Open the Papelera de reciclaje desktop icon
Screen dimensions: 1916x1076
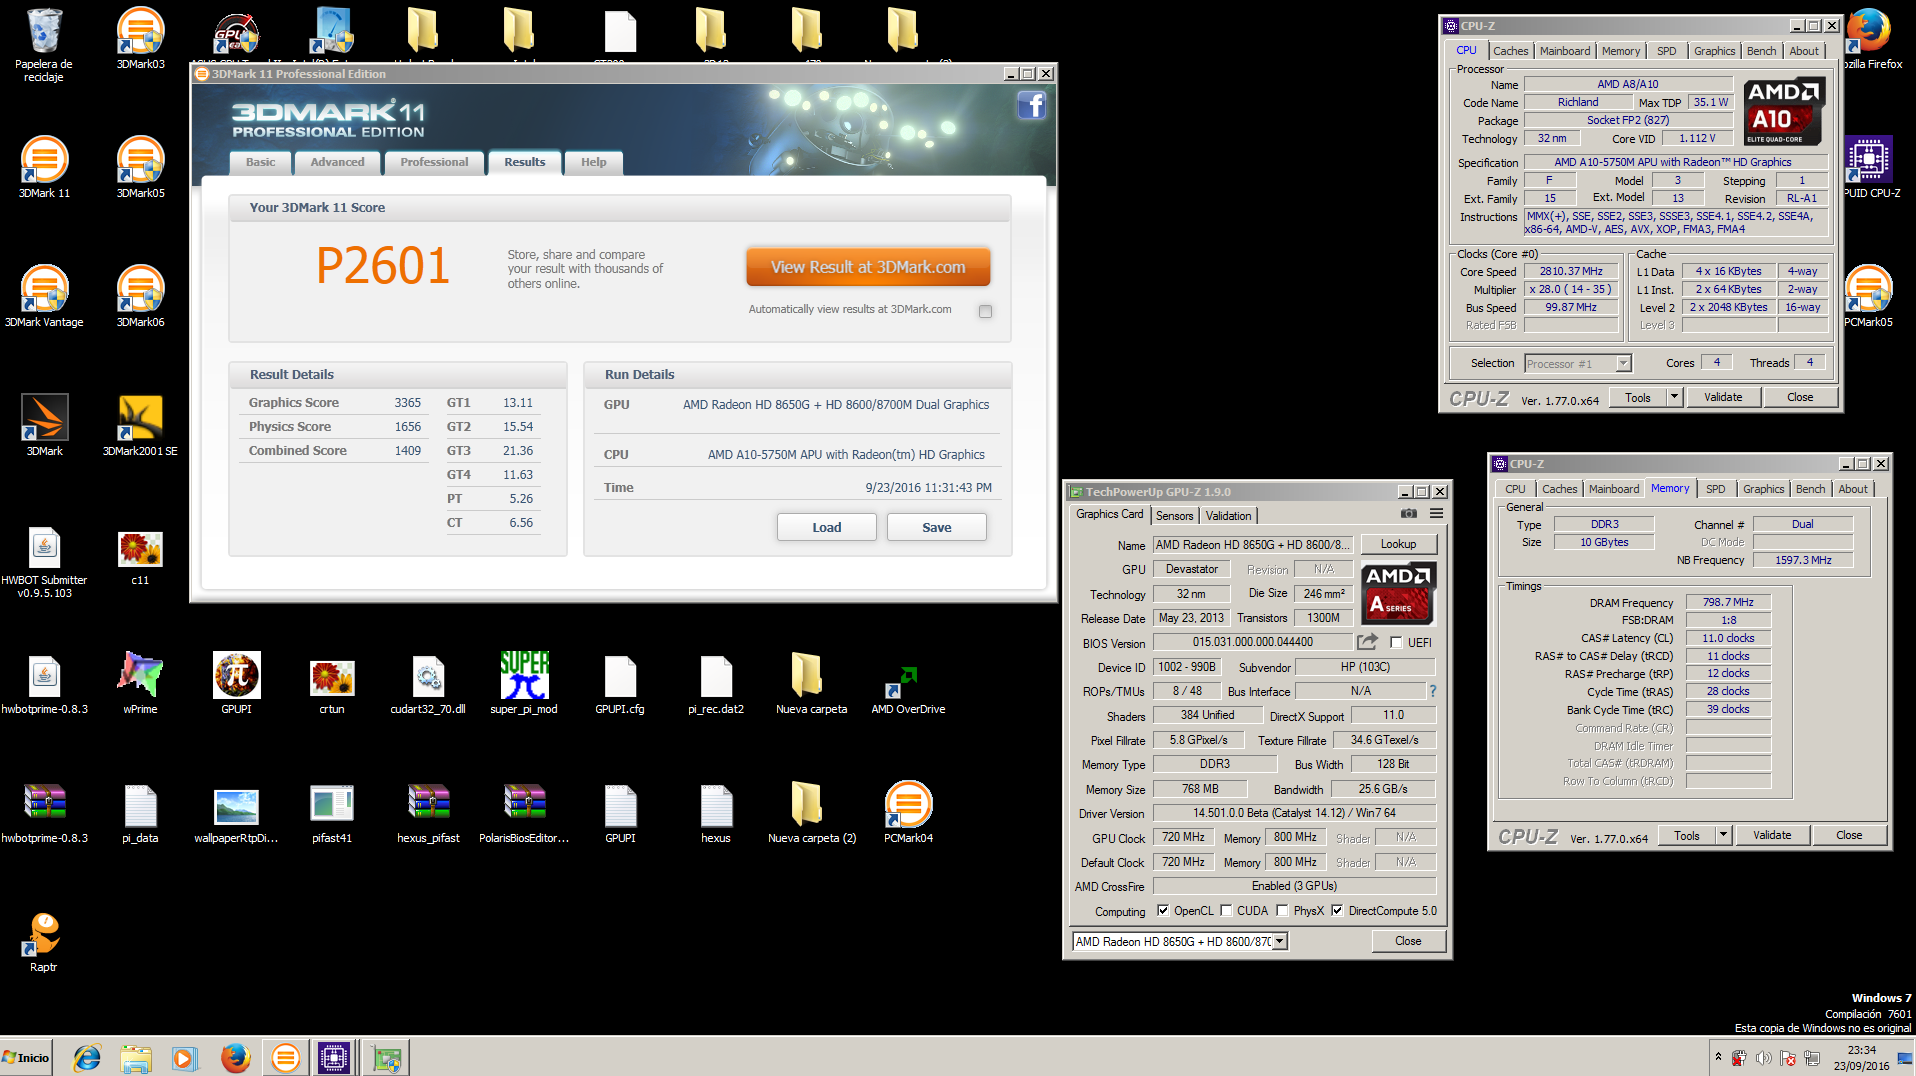(x=44, y=45)
